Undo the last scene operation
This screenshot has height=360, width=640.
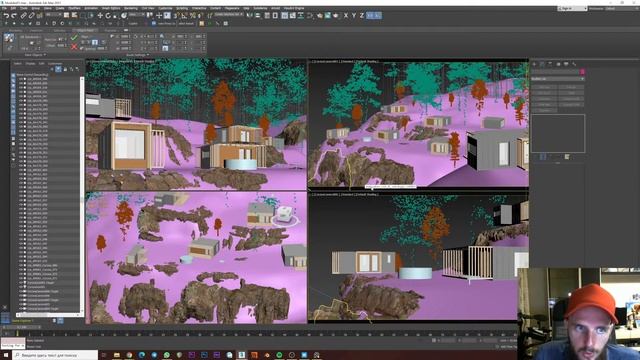(6, 16)
